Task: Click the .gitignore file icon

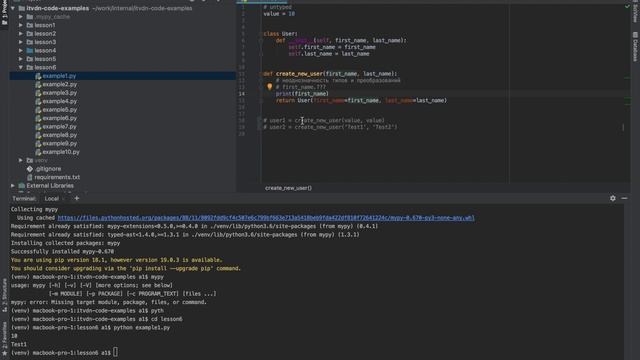Action: click(30, 169)
